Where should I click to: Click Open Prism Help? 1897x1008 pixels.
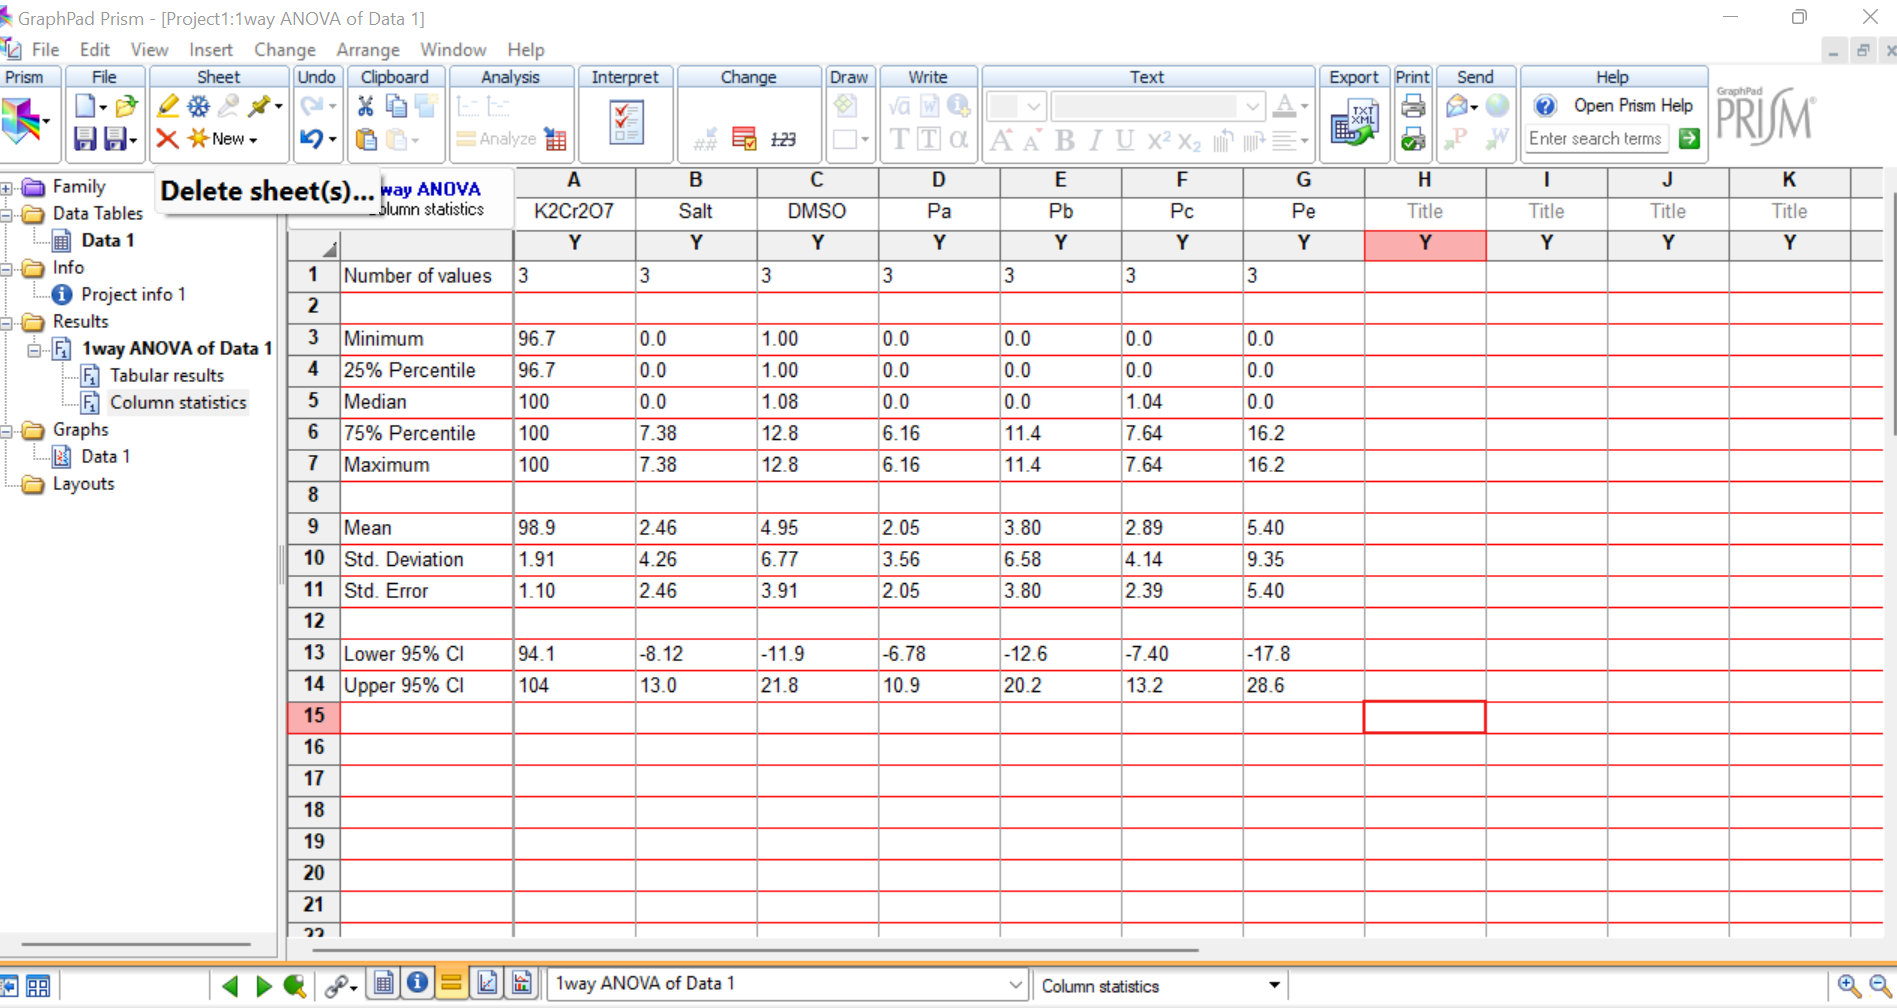point(1632,106)
